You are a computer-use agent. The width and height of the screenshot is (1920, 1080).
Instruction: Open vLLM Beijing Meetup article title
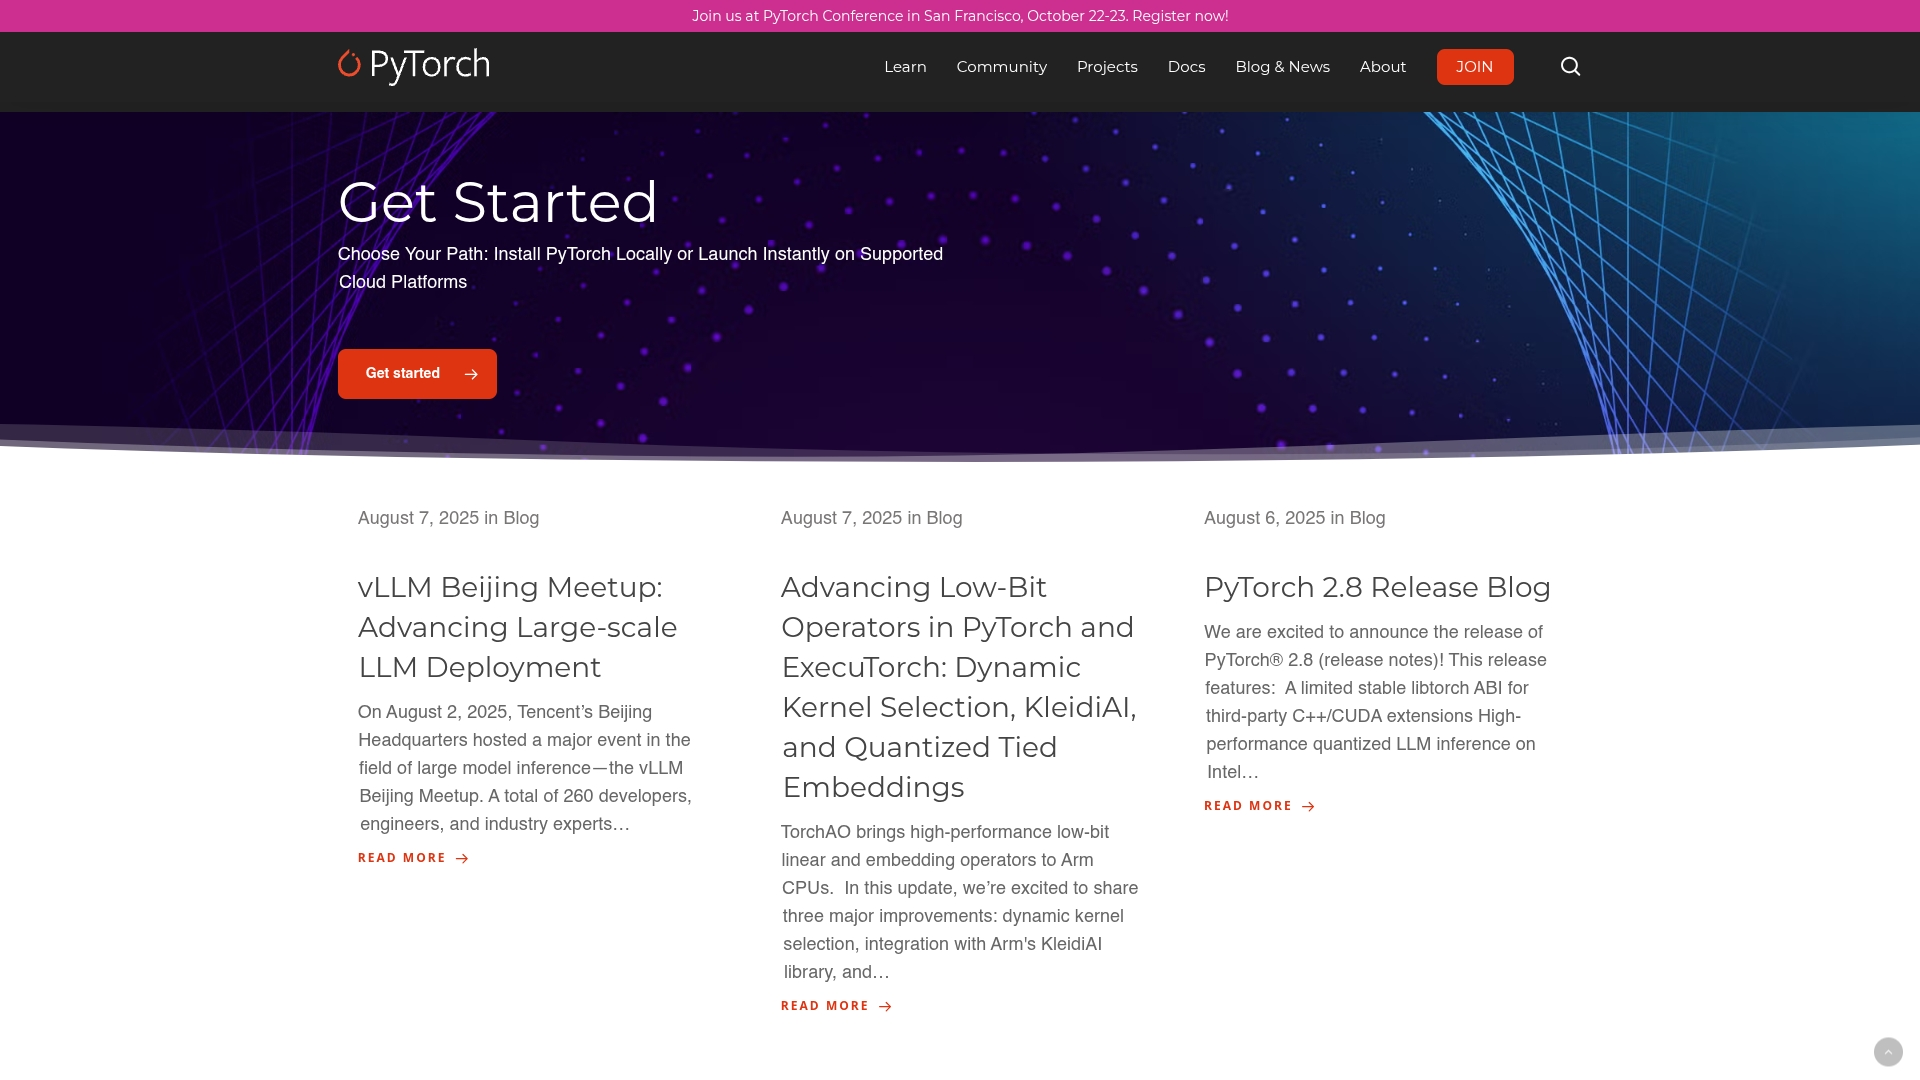[x=517, y=627]
